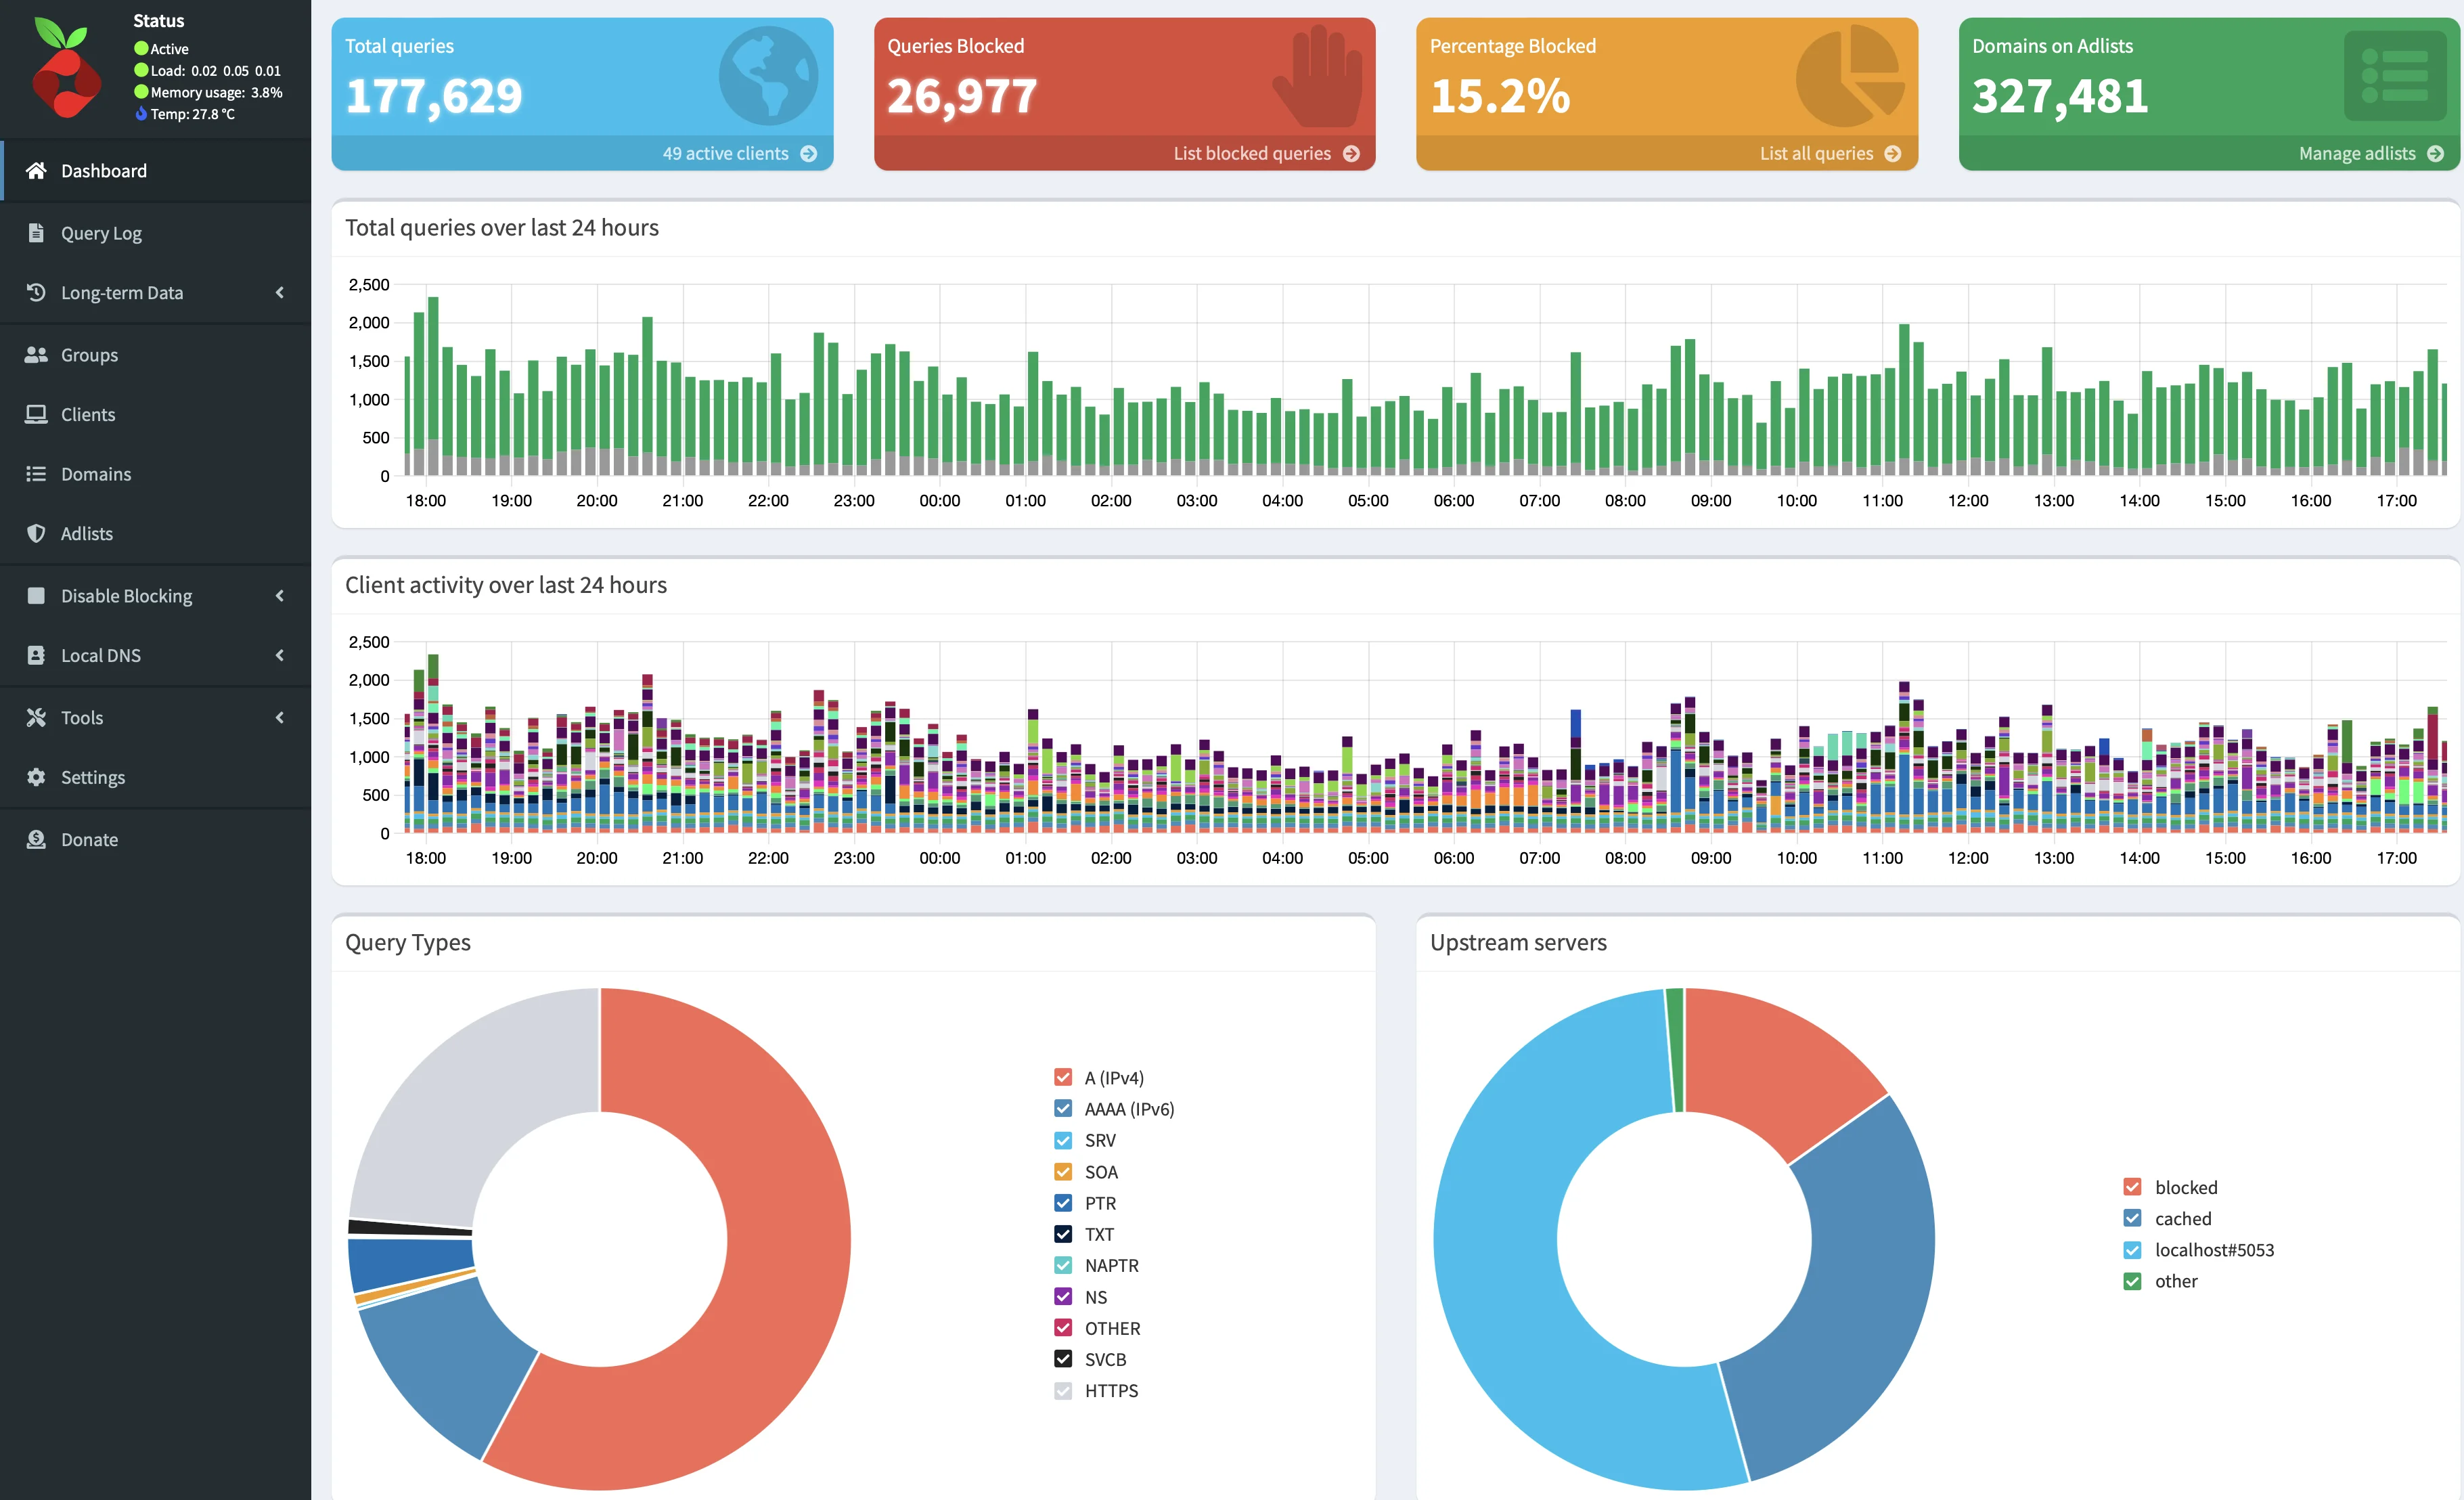Expand the Long-term Data submenu chevron
This screenshot has width=2464, height=1500.
[x=280, y=292]
